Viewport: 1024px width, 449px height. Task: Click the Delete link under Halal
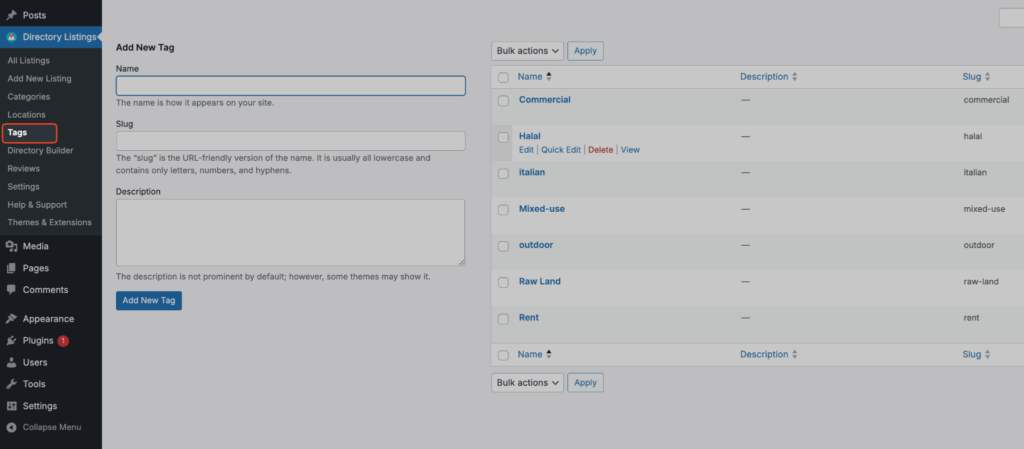[600, 150]
